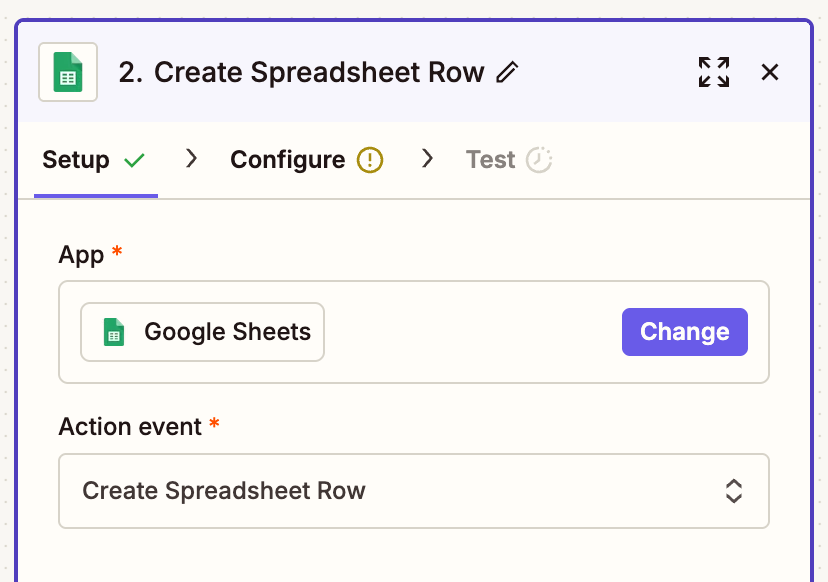This screenshot has height=582, width=828.
Task: Click the step title "2. Create Spreadsheet Row"
Action: 301,72
